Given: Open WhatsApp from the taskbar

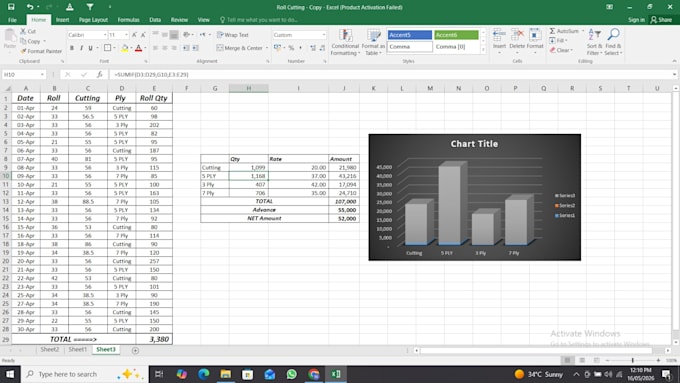Looking at the screenshot, I should 291,374.
